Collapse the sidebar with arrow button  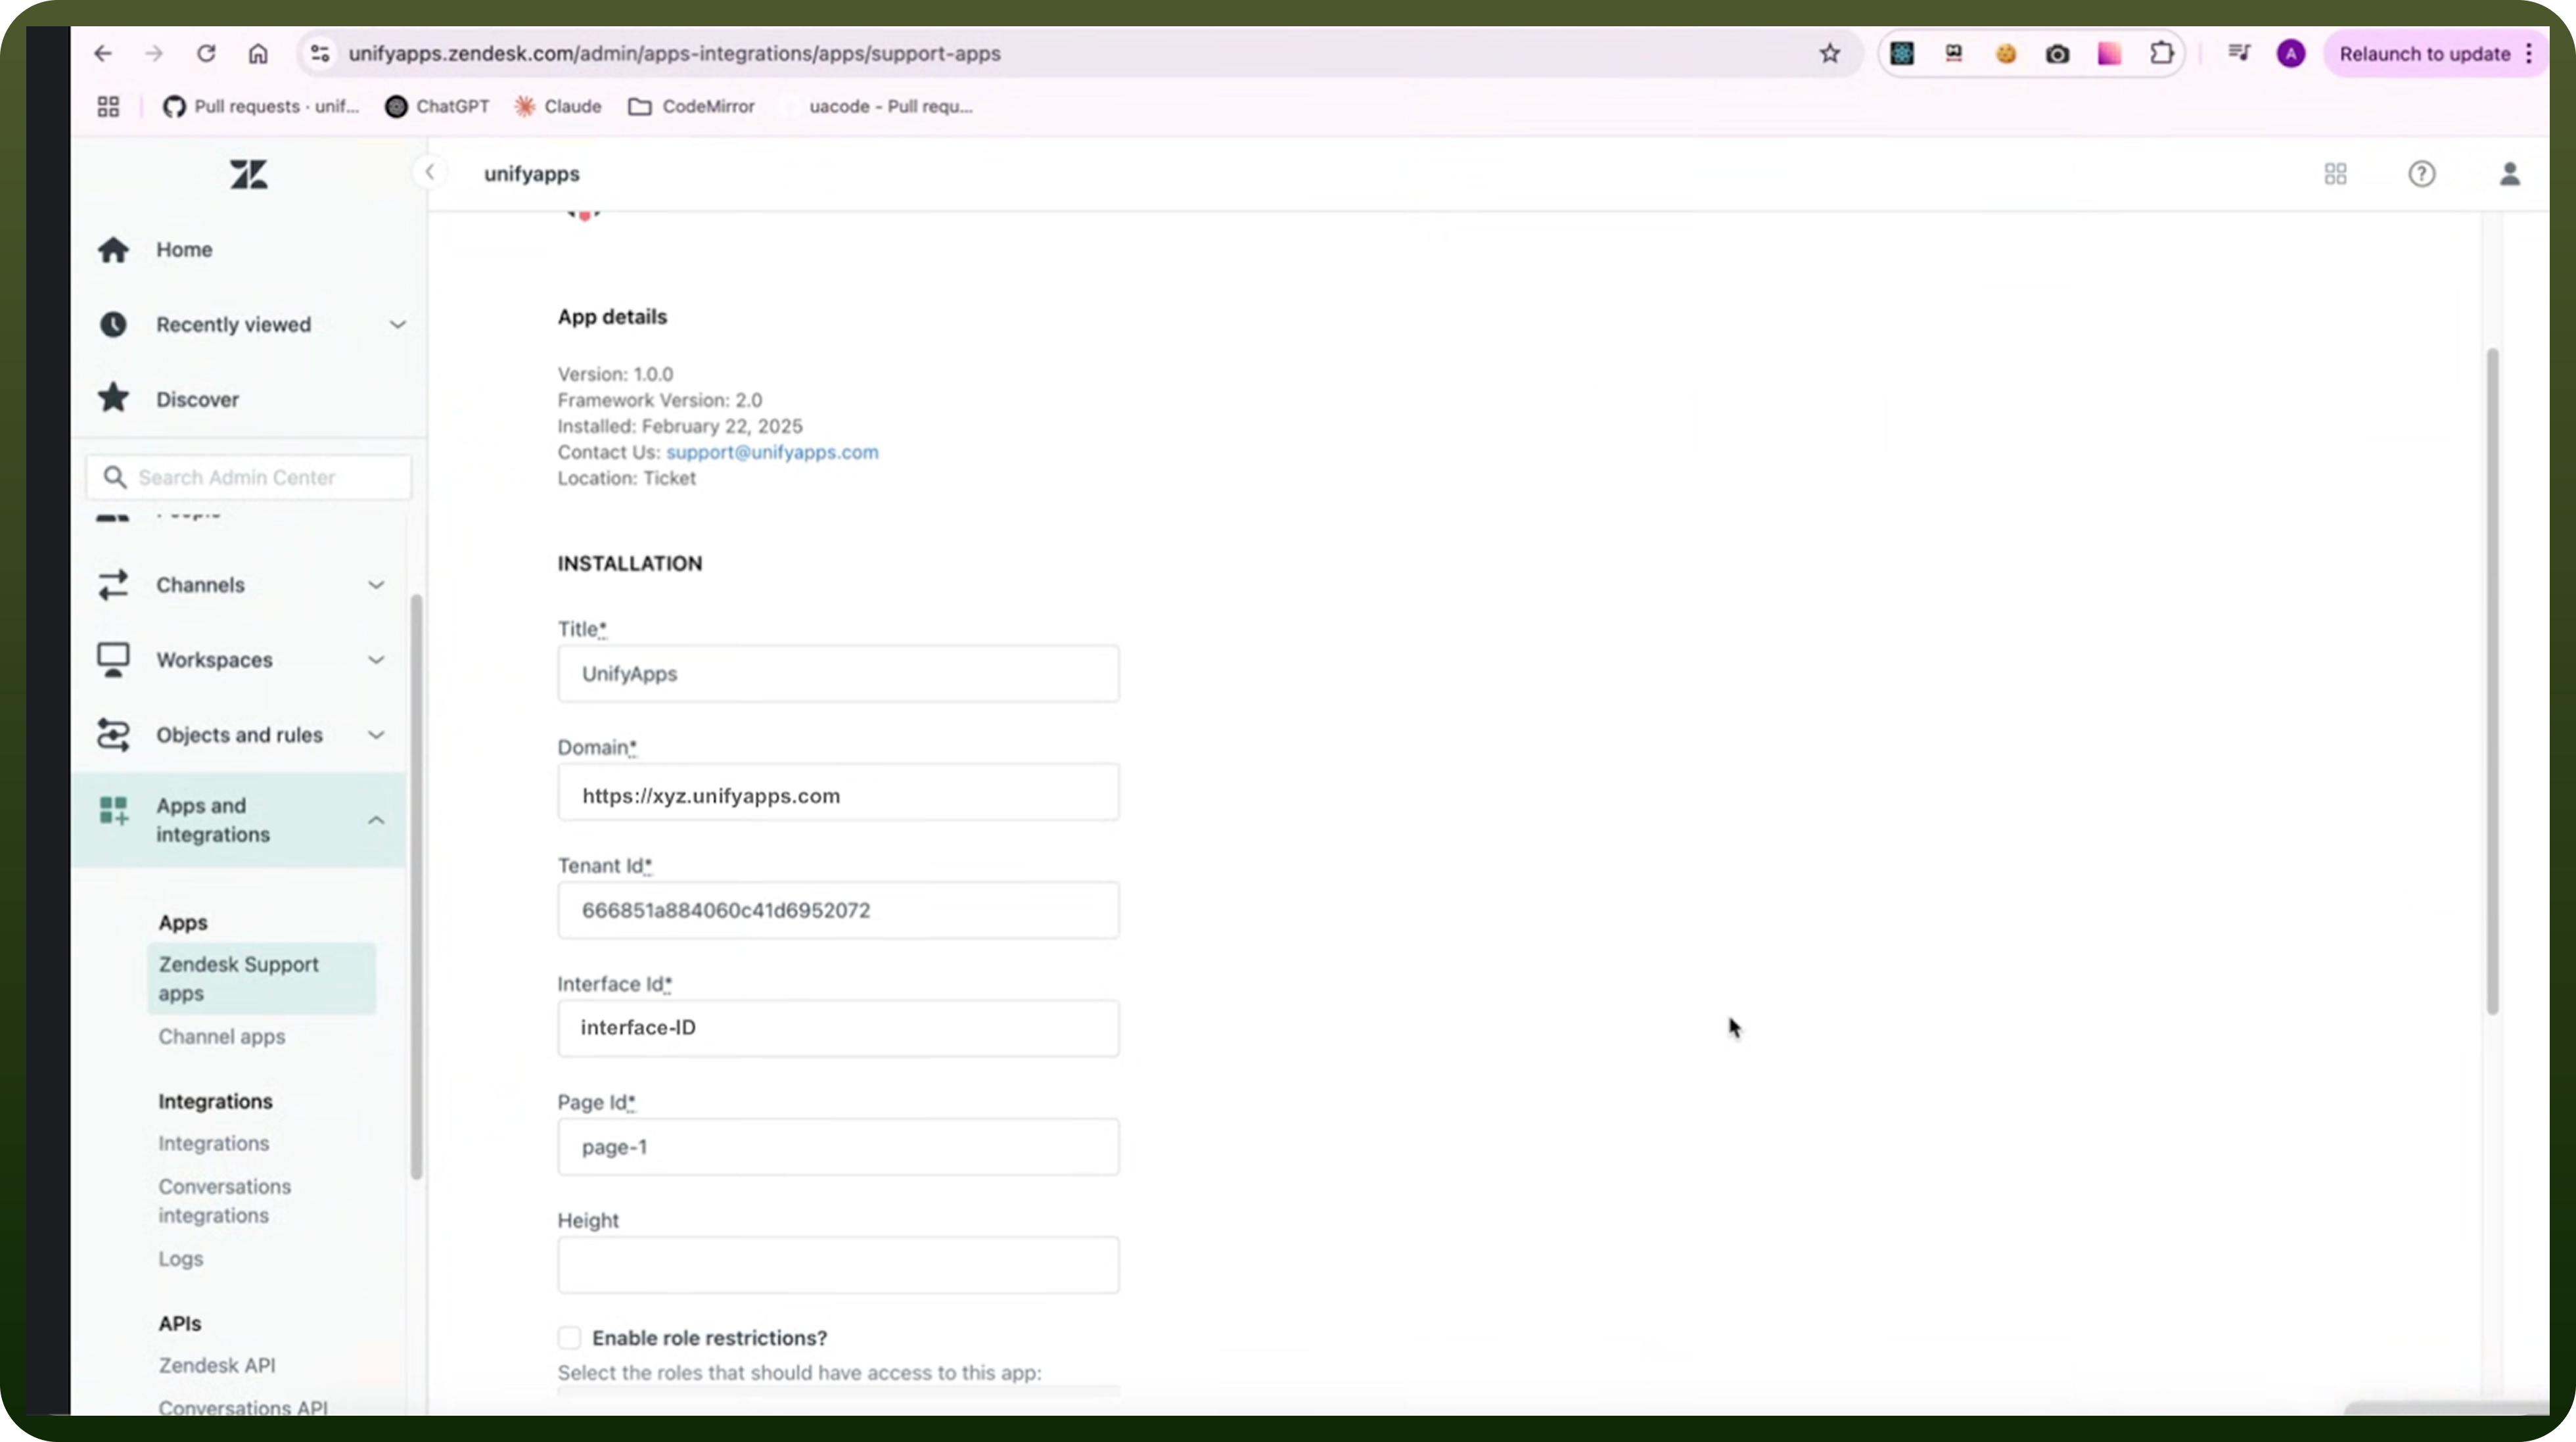click(x=430, y=172)
